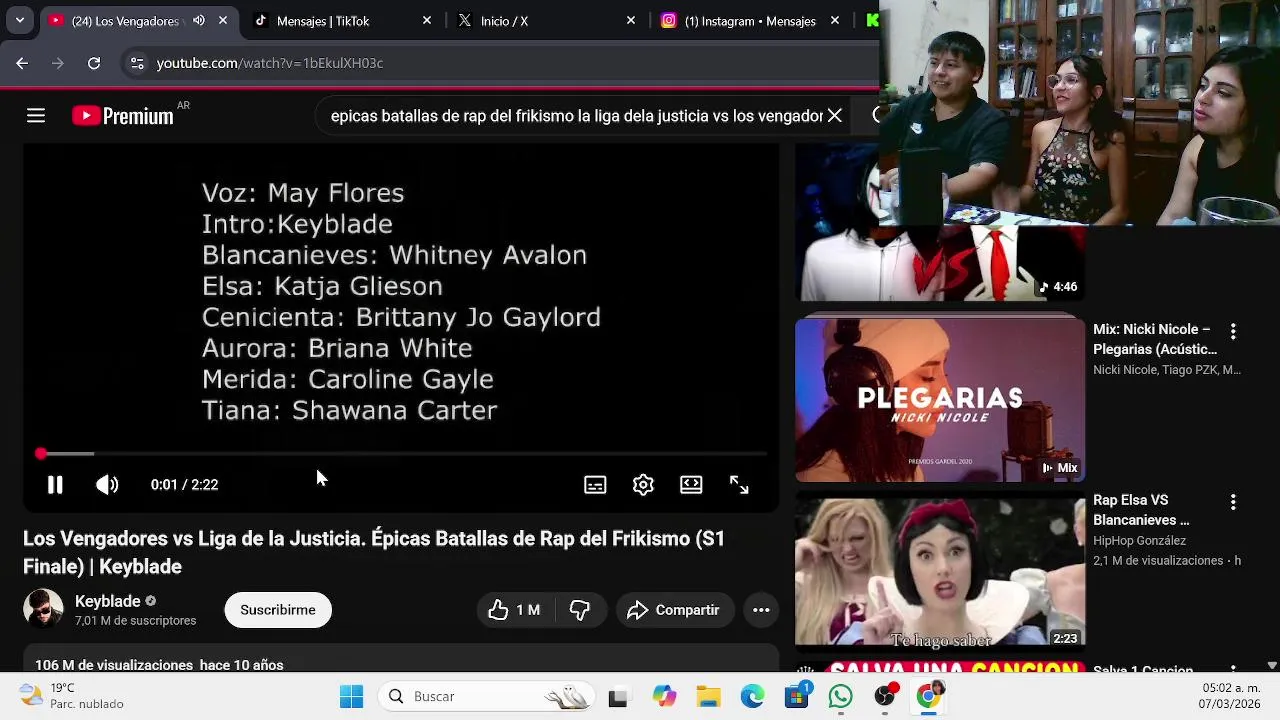Pause the video with the pause button
The width and height of the screenshot is (1280, 720).
pyautogui.click(x=55, y=485)
